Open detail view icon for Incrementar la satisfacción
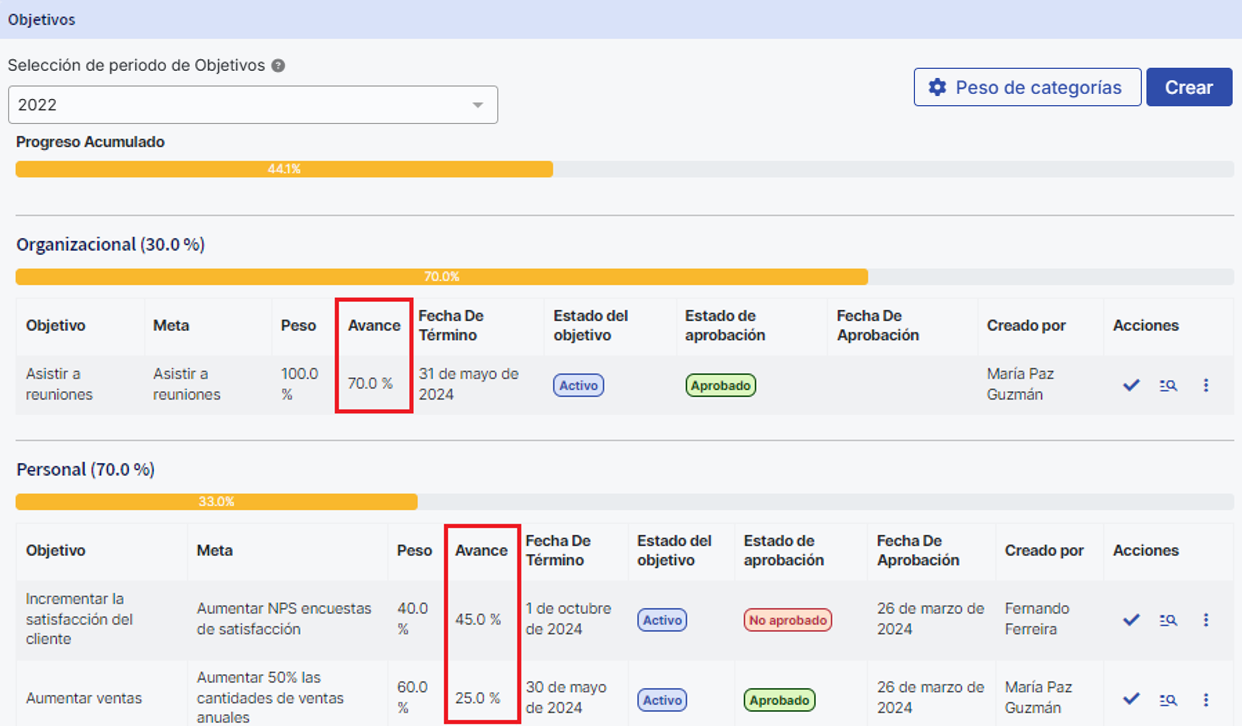Image resolution: width=1242 pixels, height=726 pixels. click(1168, 620)
